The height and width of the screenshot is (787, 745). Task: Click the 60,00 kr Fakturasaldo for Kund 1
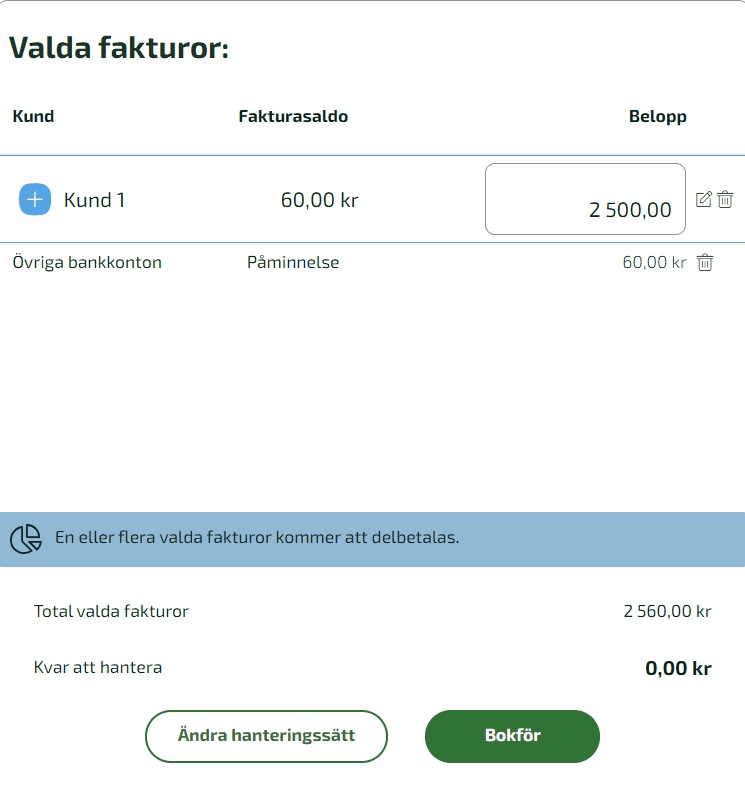pyautogui.click(x=319, y=200)
